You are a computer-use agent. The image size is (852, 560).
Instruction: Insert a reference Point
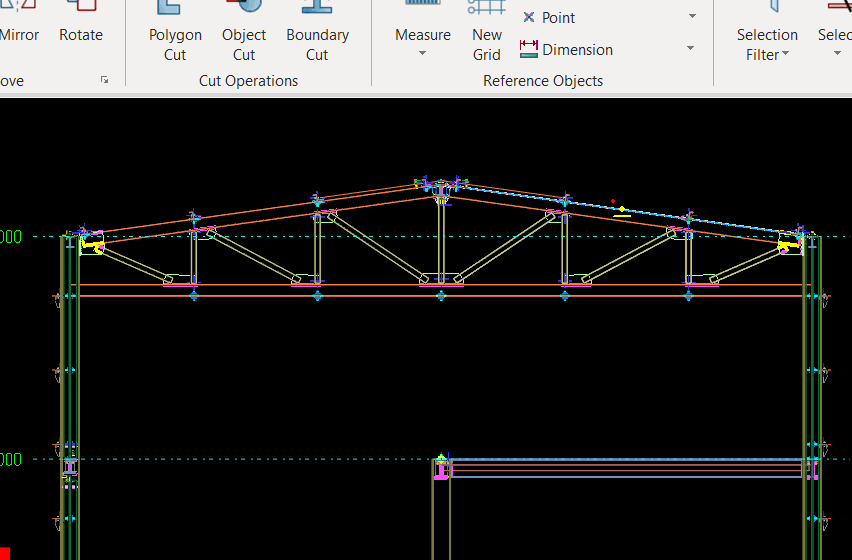549,18
